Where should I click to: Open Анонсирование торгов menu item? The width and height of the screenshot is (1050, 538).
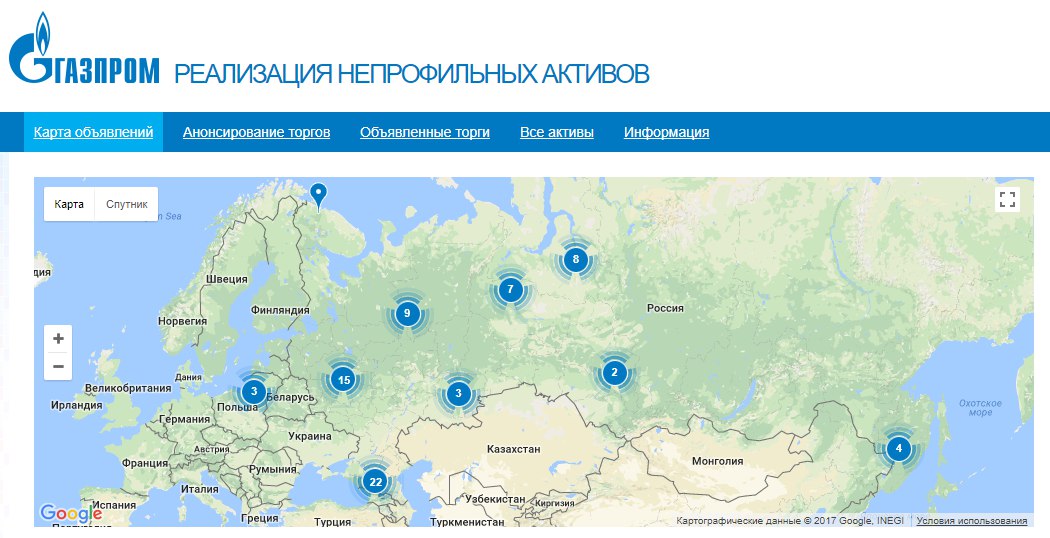pyautogui.click(x=256, y=132)
